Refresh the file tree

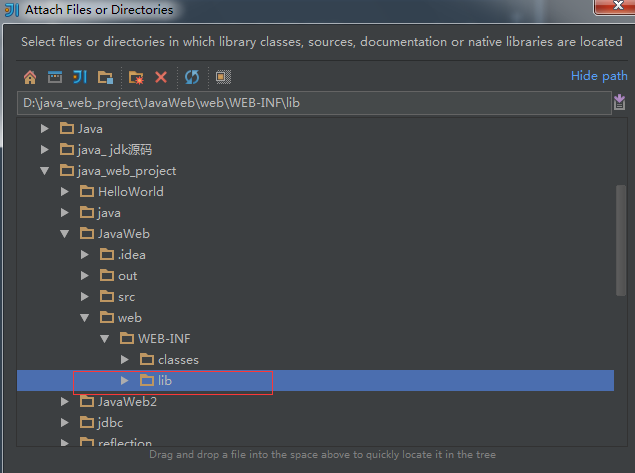tap(192, 77)
